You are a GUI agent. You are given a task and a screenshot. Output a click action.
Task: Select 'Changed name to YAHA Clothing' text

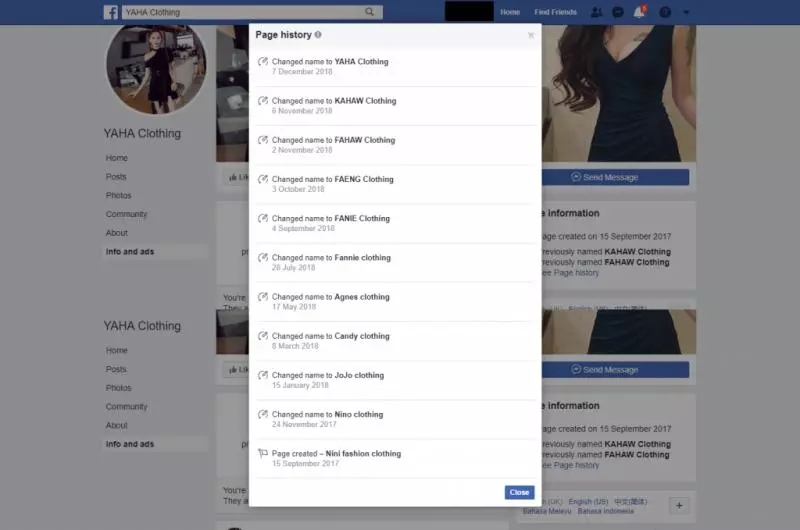tap(330, 62)
